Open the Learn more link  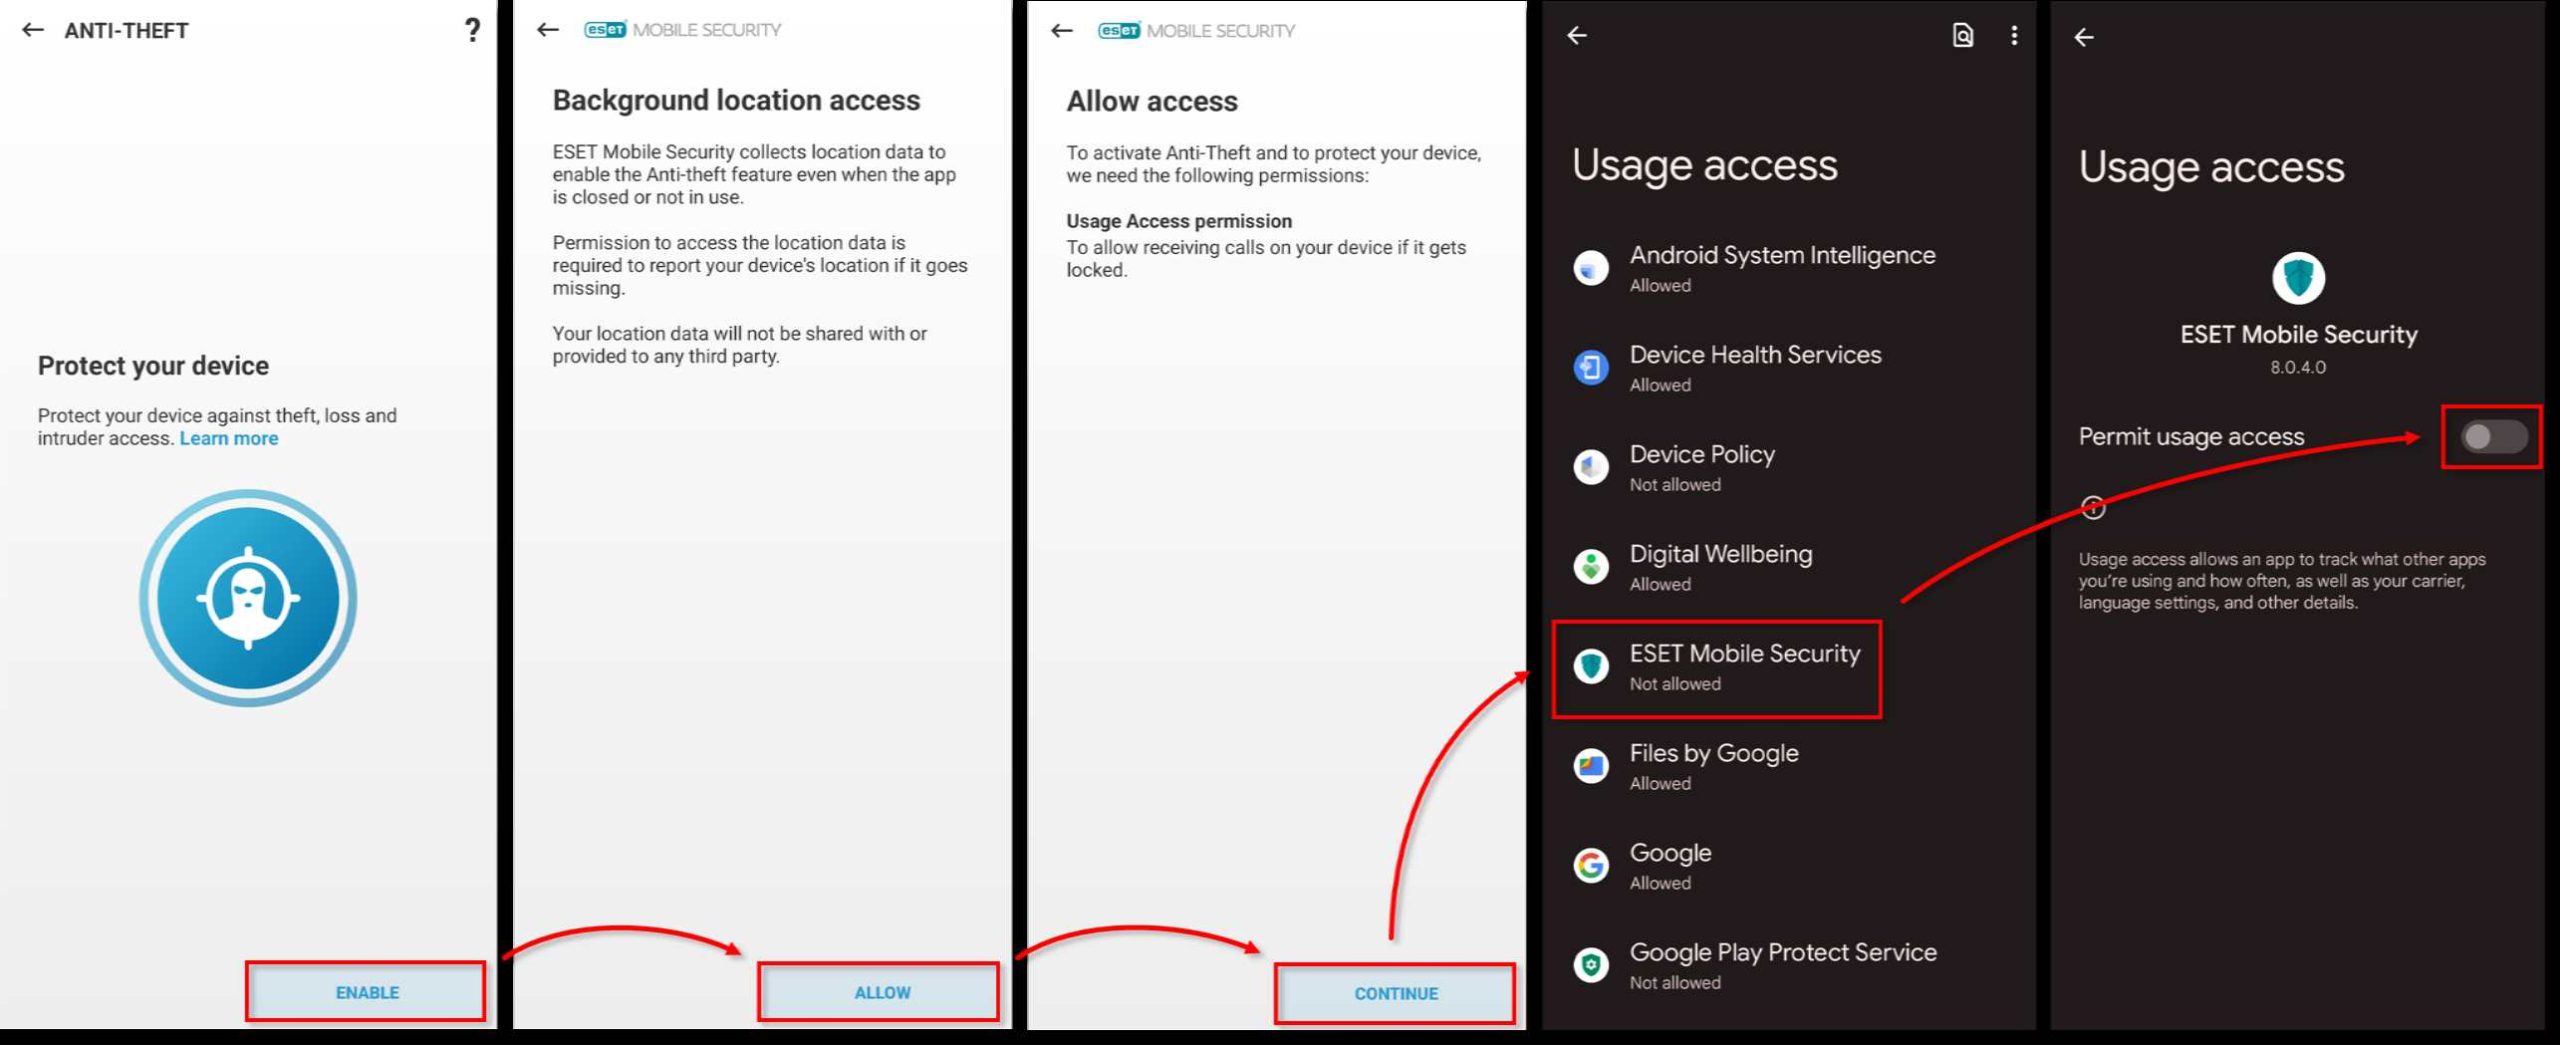click(228, 437)
